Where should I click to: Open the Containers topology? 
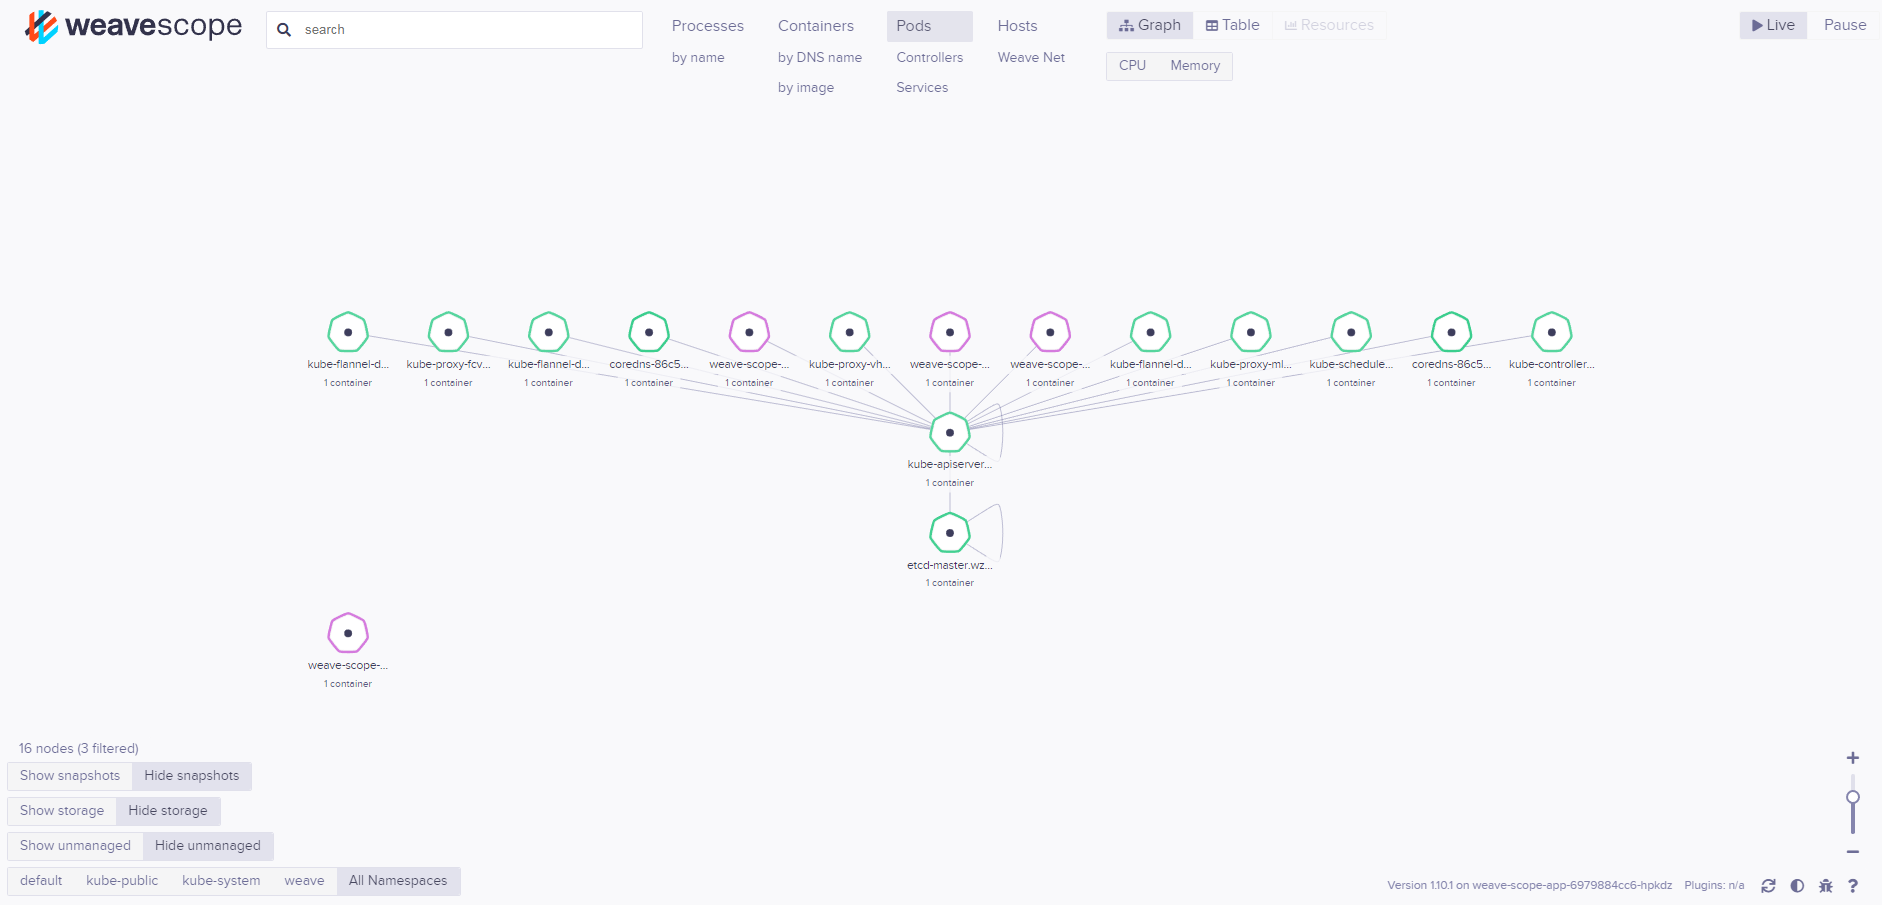(816, 26)
